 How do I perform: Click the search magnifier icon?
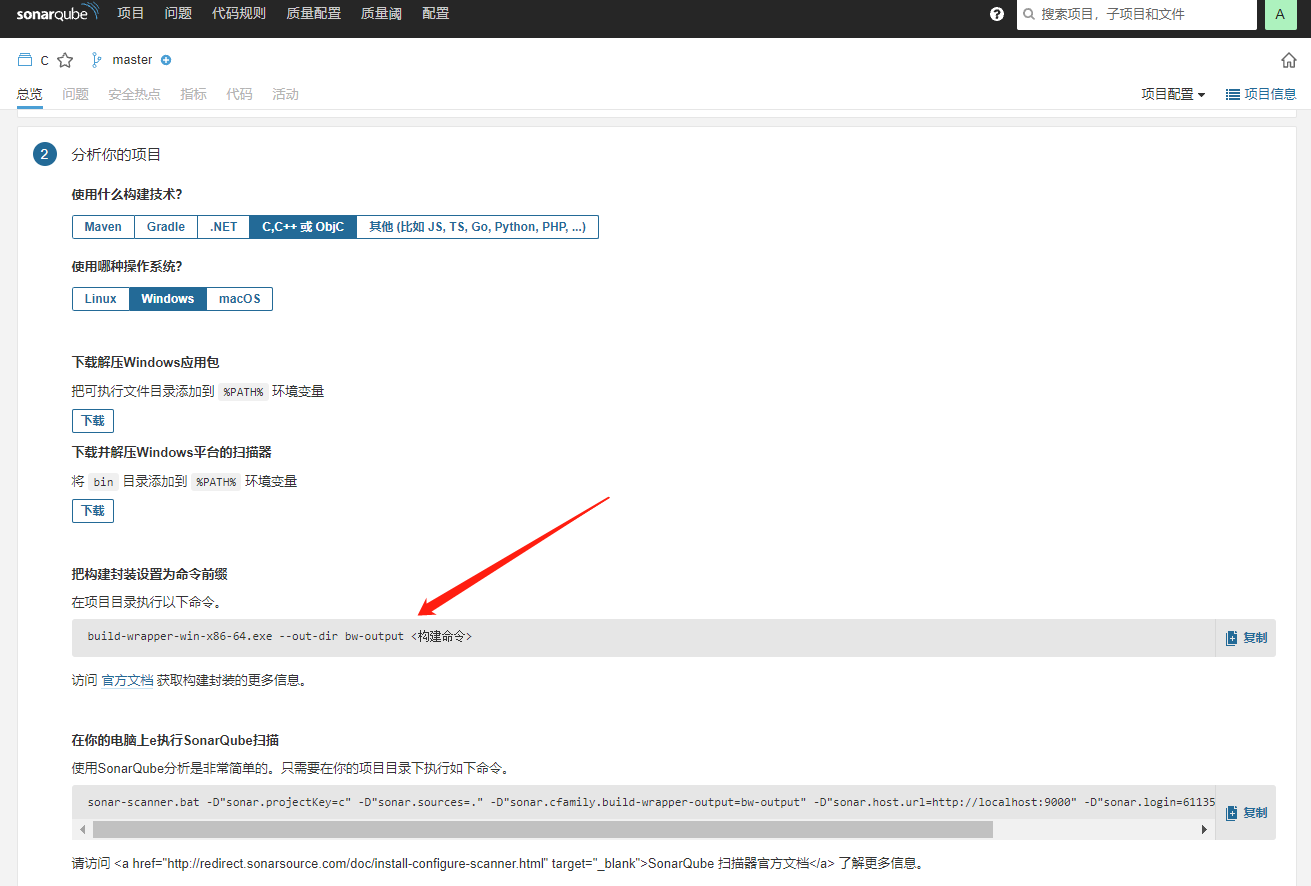point(1029,15)
